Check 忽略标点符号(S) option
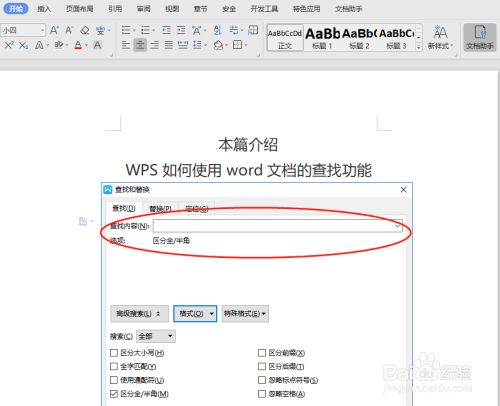The height and width of the screenshot is (406, 500). pyautogui.click(x=262, y=380)
